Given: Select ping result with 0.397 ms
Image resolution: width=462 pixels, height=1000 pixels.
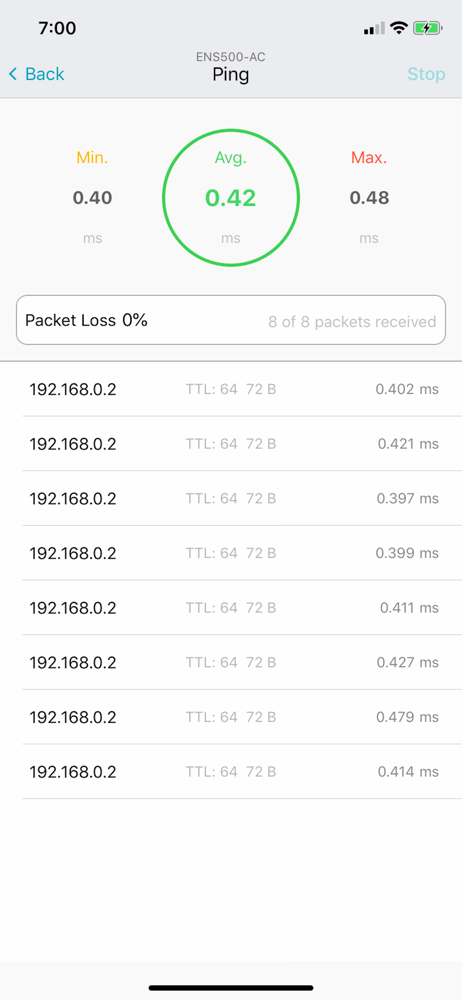Looking at the screenshot, I should 231,499.
